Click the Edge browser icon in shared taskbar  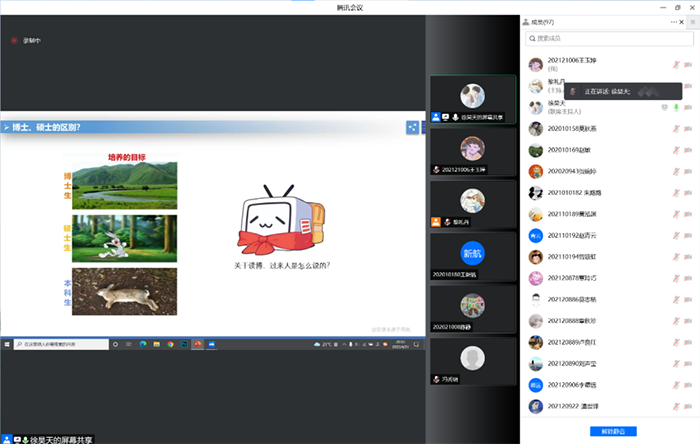click(x=143, y=344)
